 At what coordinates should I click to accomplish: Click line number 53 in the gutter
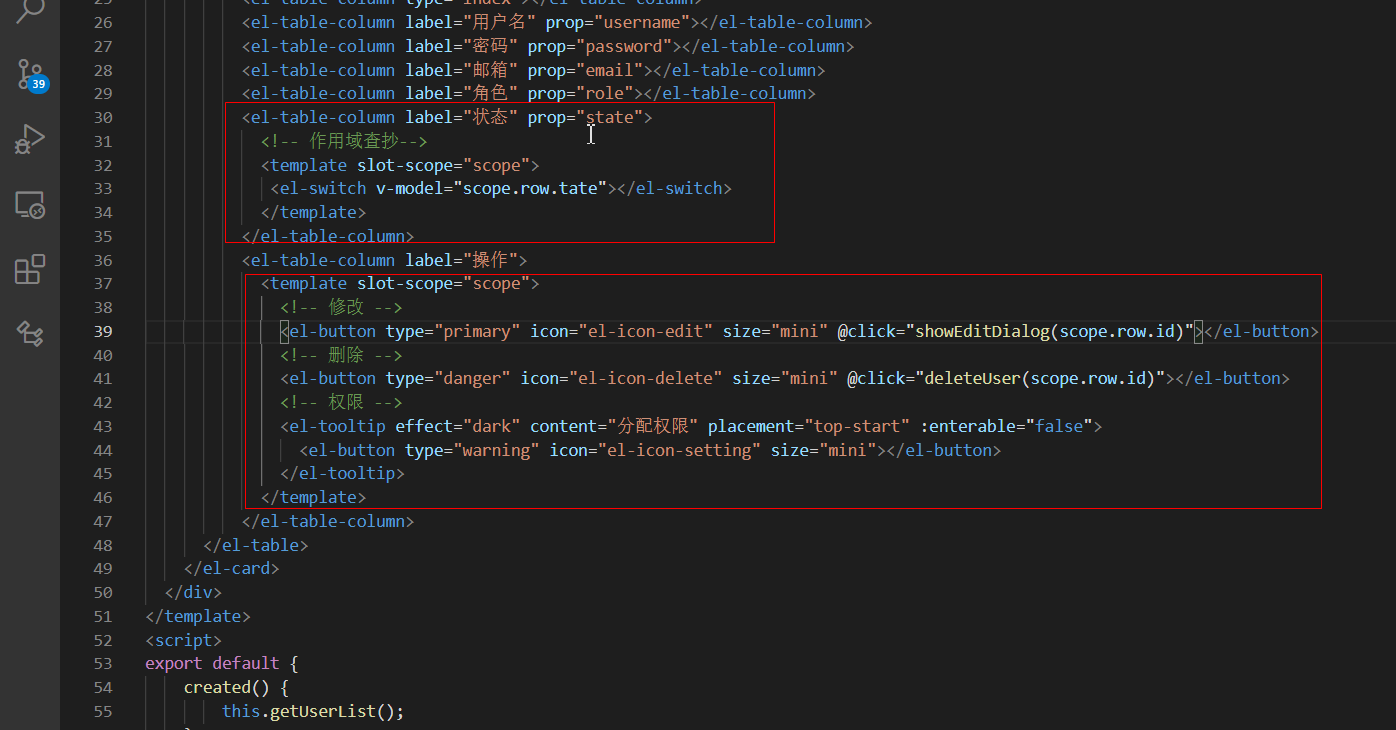103,663
